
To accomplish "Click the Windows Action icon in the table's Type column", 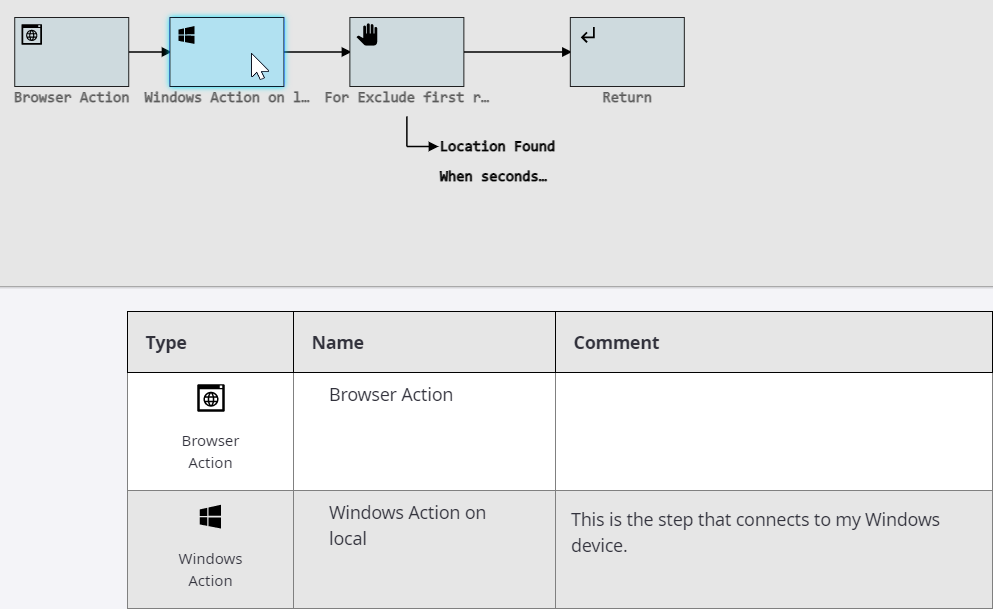I will 211,516.
